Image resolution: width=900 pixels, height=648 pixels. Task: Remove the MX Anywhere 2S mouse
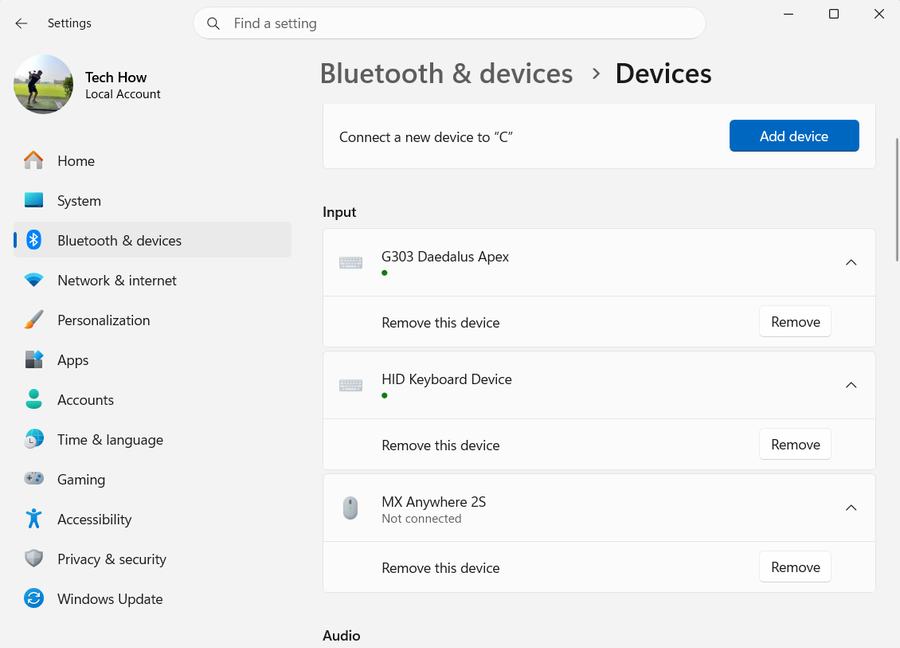[x=795, y=567]
